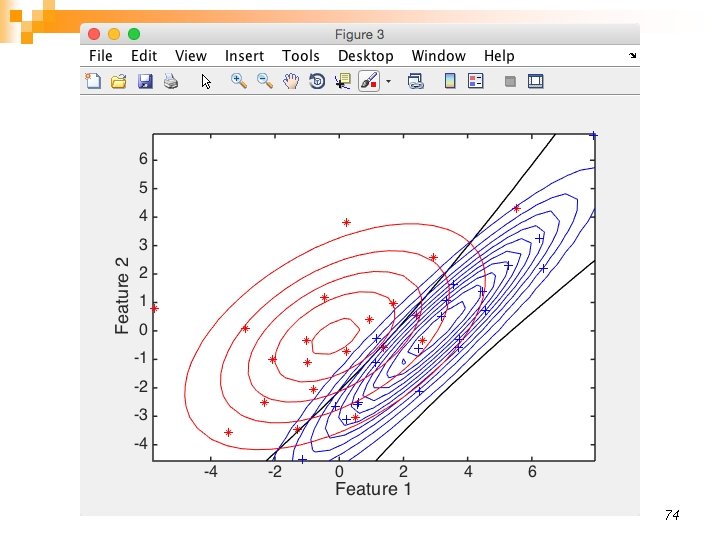Save figure with floppy disk icon

[145, 82]
